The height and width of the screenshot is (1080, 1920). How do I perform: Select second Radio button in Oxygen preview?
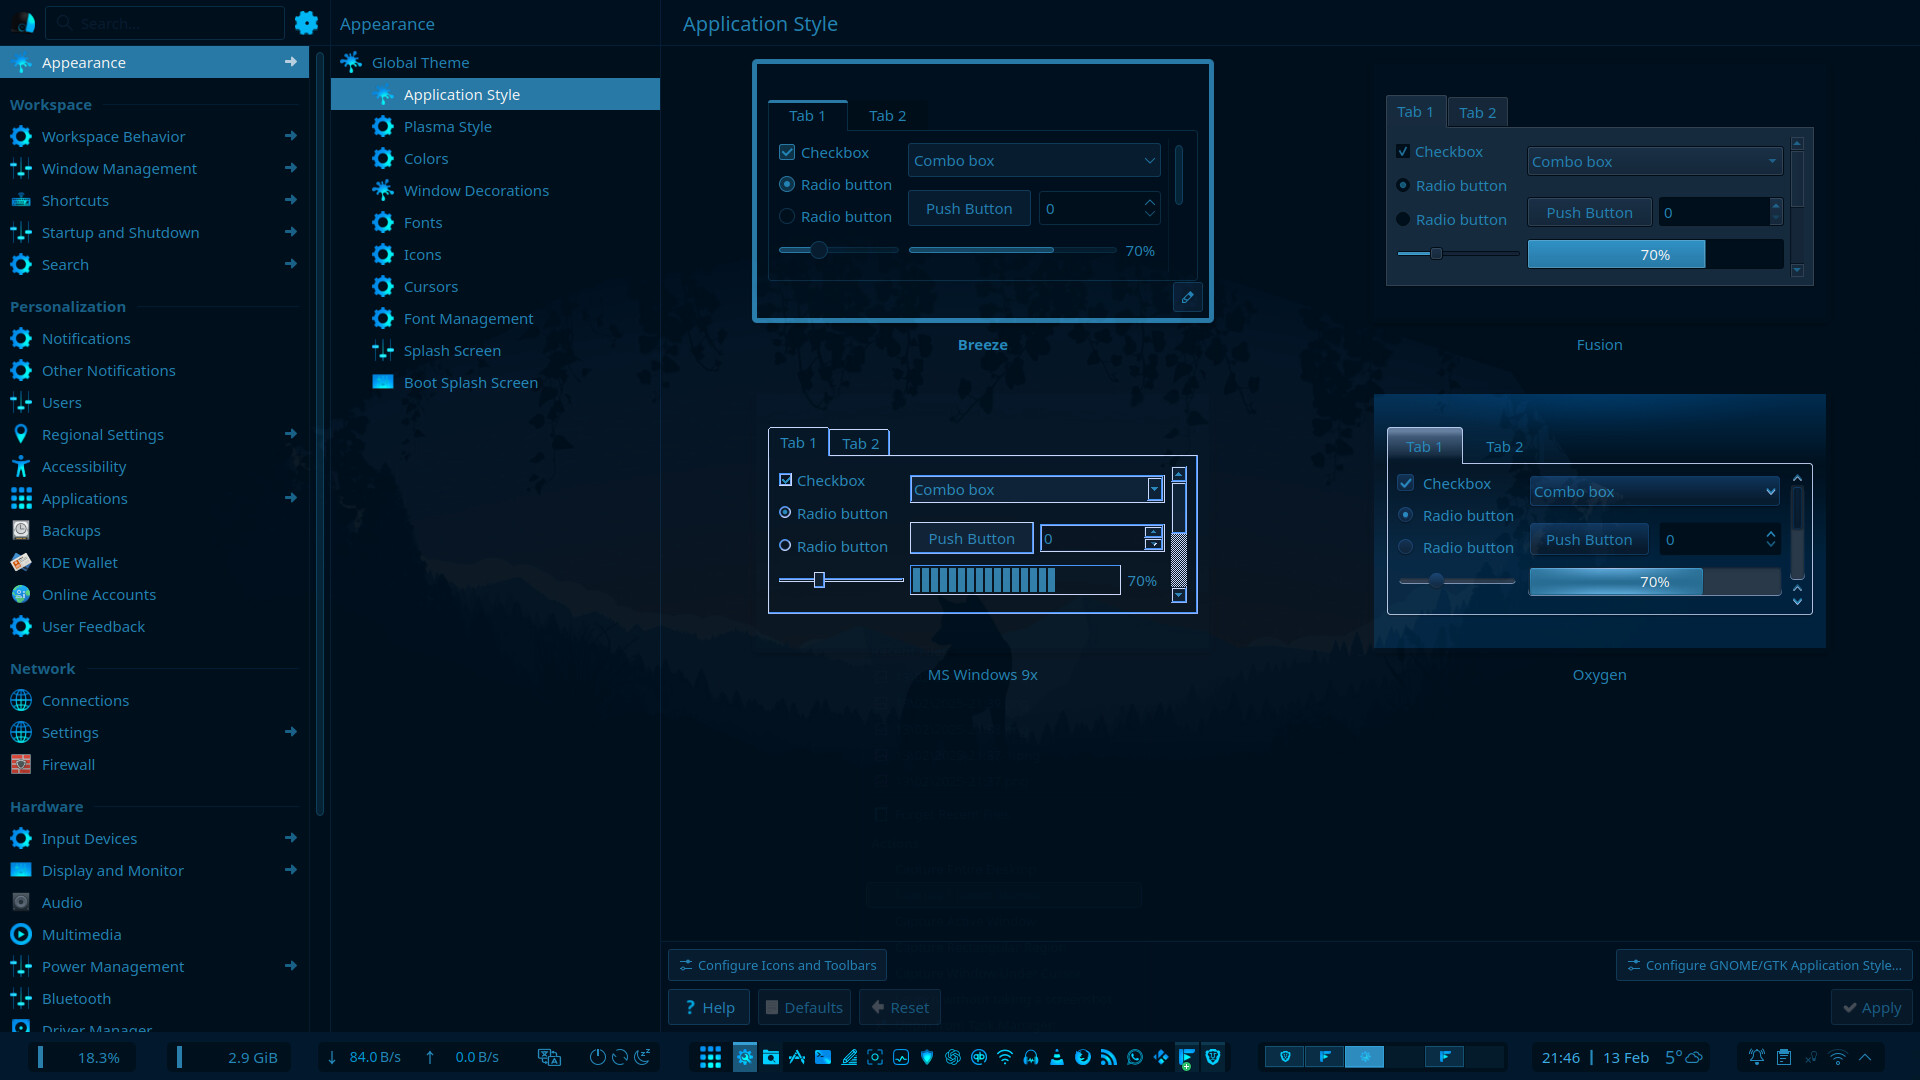(1406, 548)
